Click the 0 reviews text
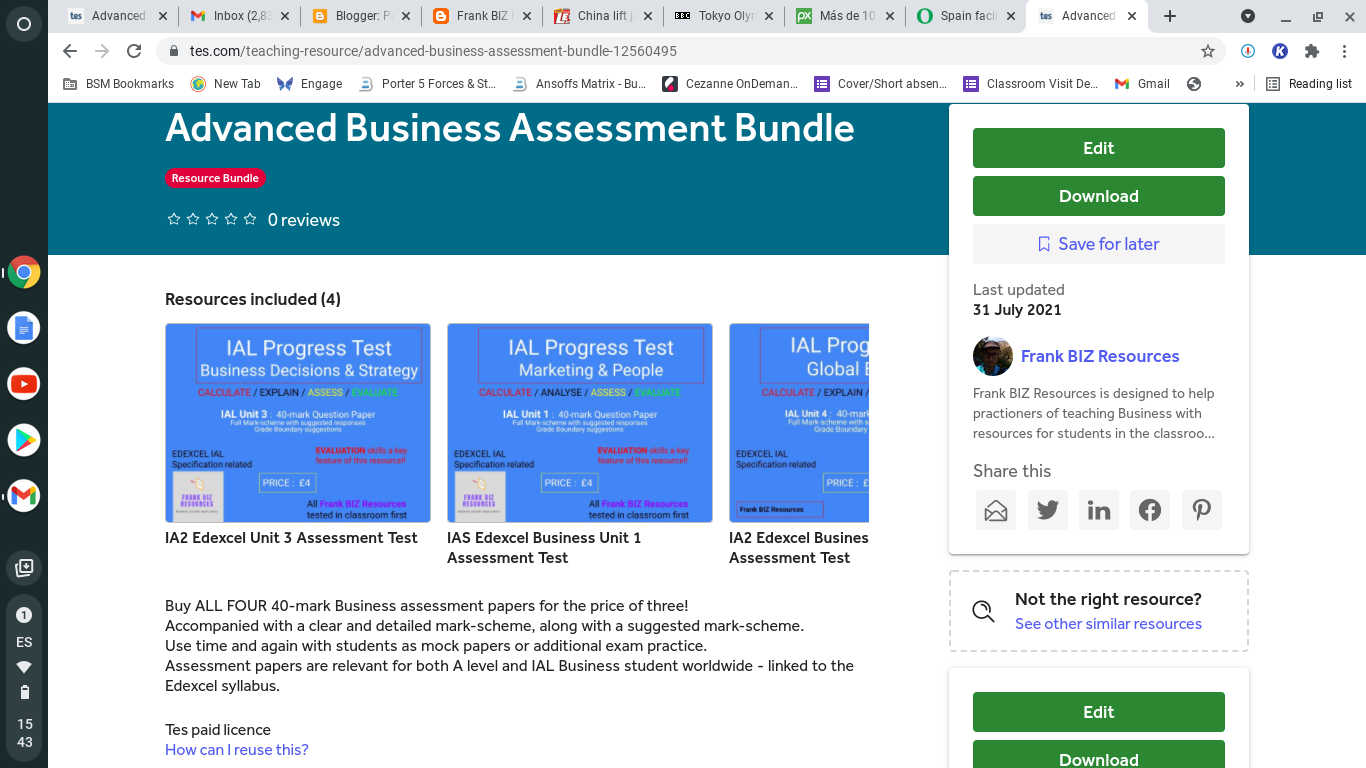 [304, 220]
